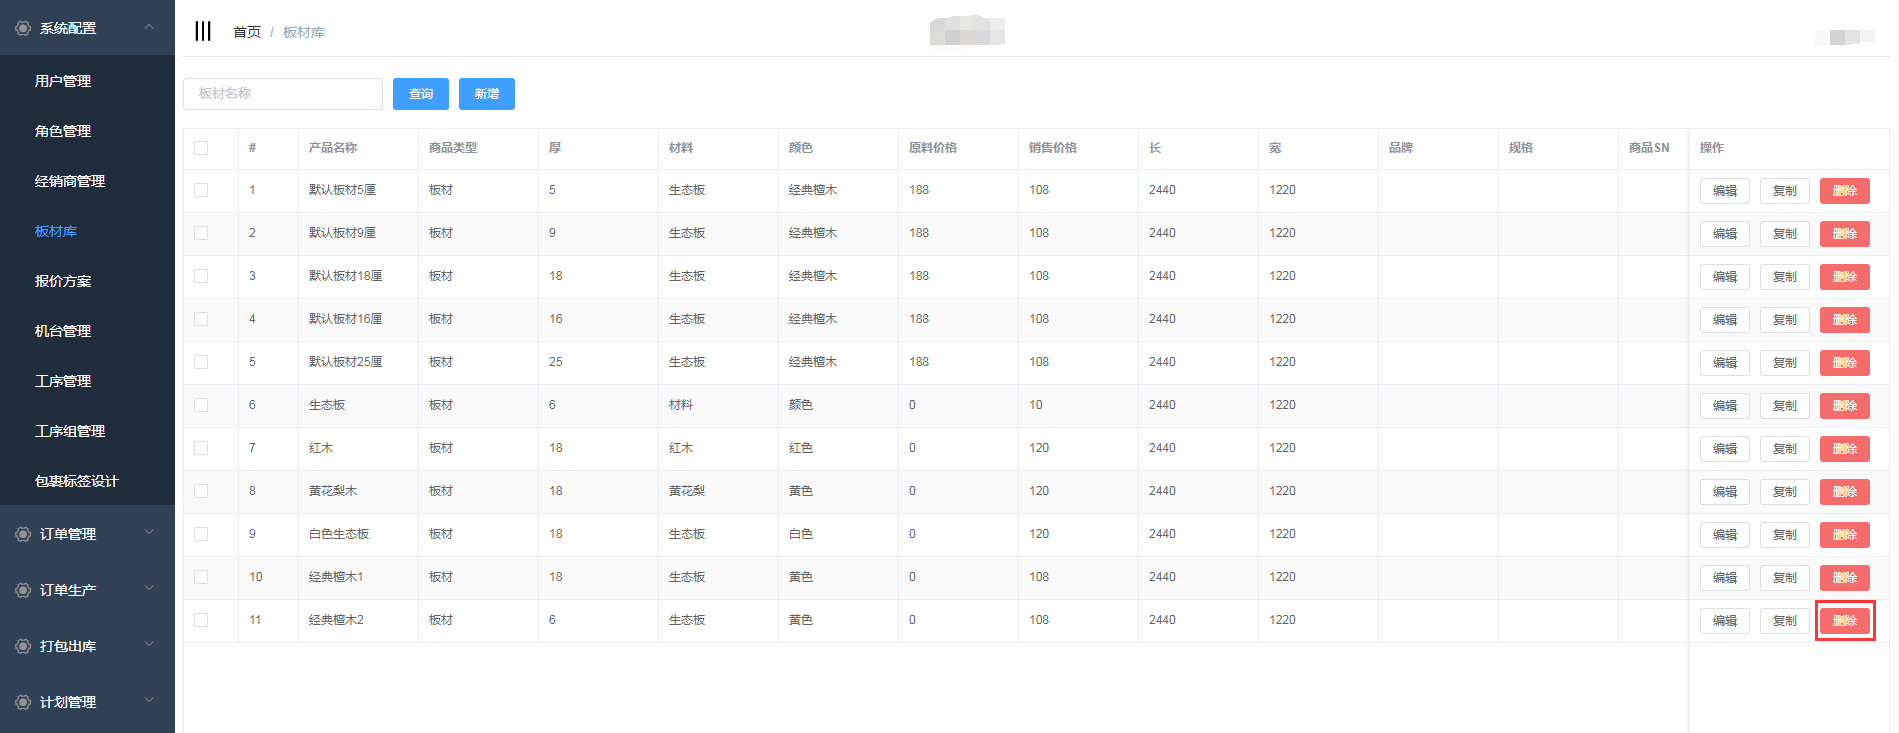Click 新增 to add a board

click(x=486, y=94)
